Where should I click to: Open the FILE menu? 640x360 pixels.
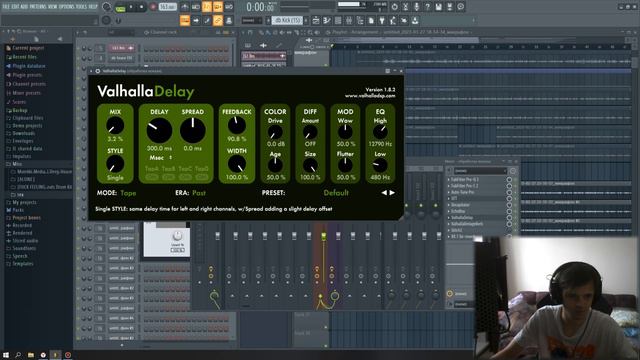pyautogui.click(x=6, y=7)
